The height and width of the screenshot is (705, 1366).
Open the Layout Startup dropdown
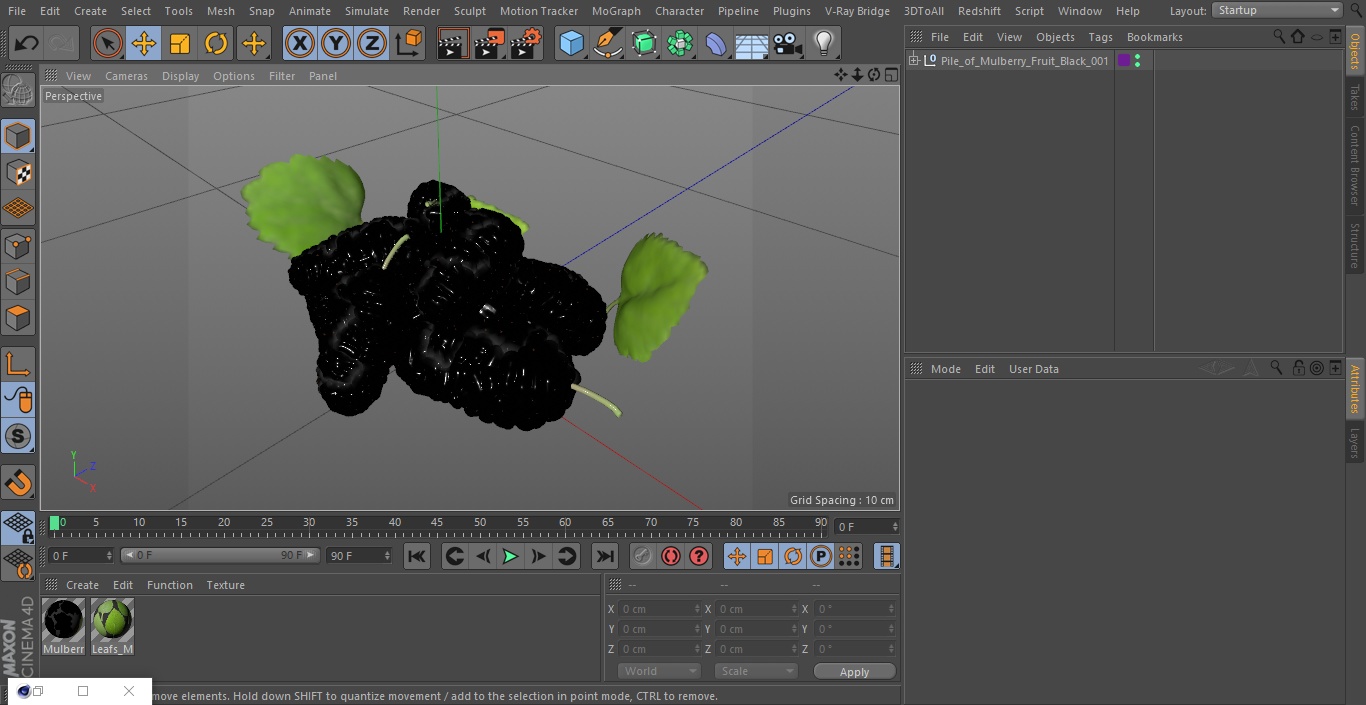(x=1277, y=10)
